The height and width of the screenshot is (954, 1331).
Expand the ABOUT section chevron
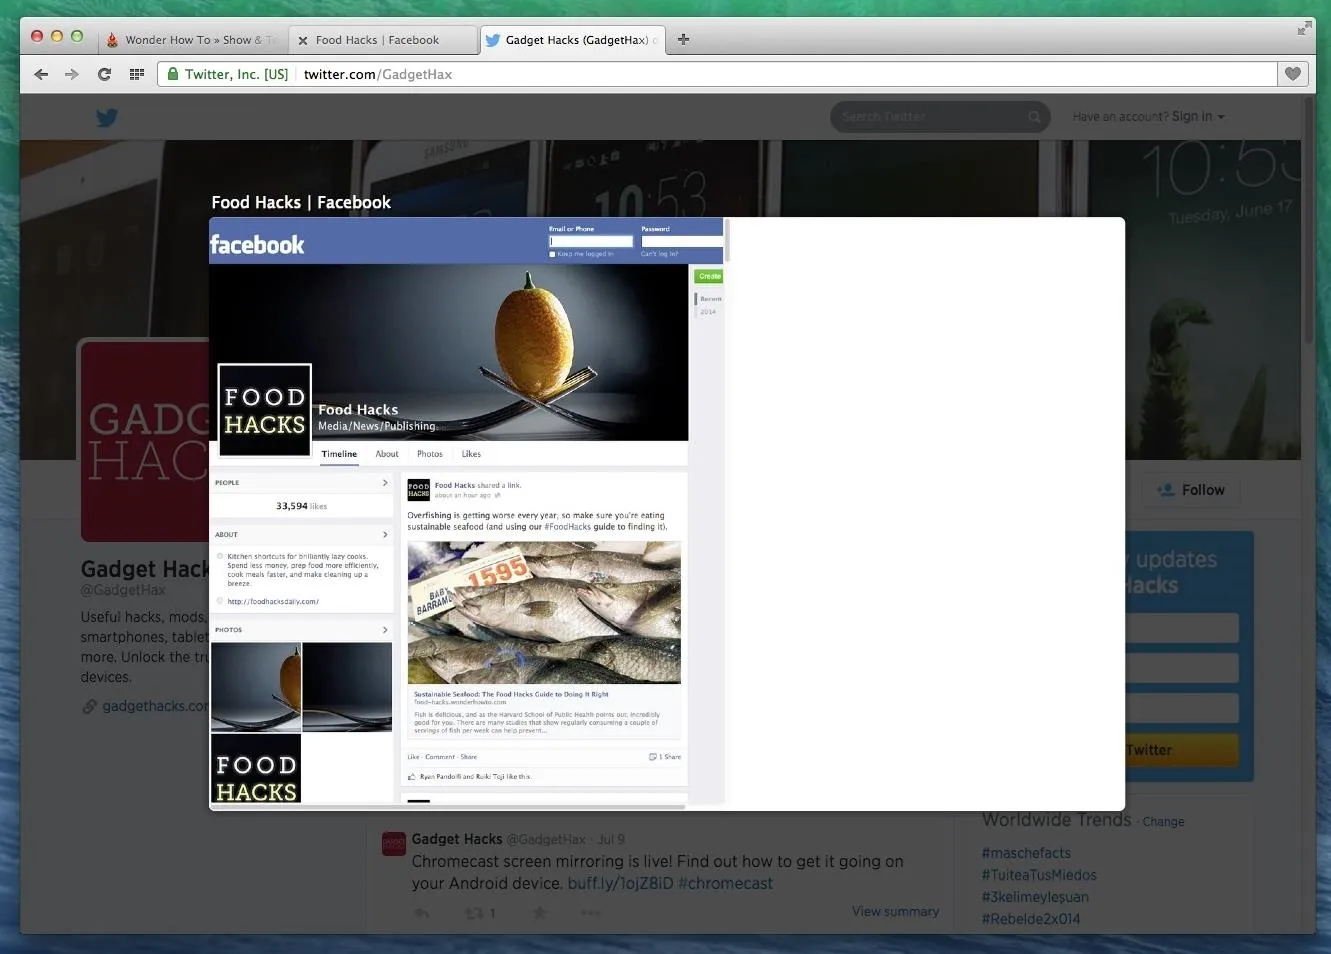(x=385, y=535)
